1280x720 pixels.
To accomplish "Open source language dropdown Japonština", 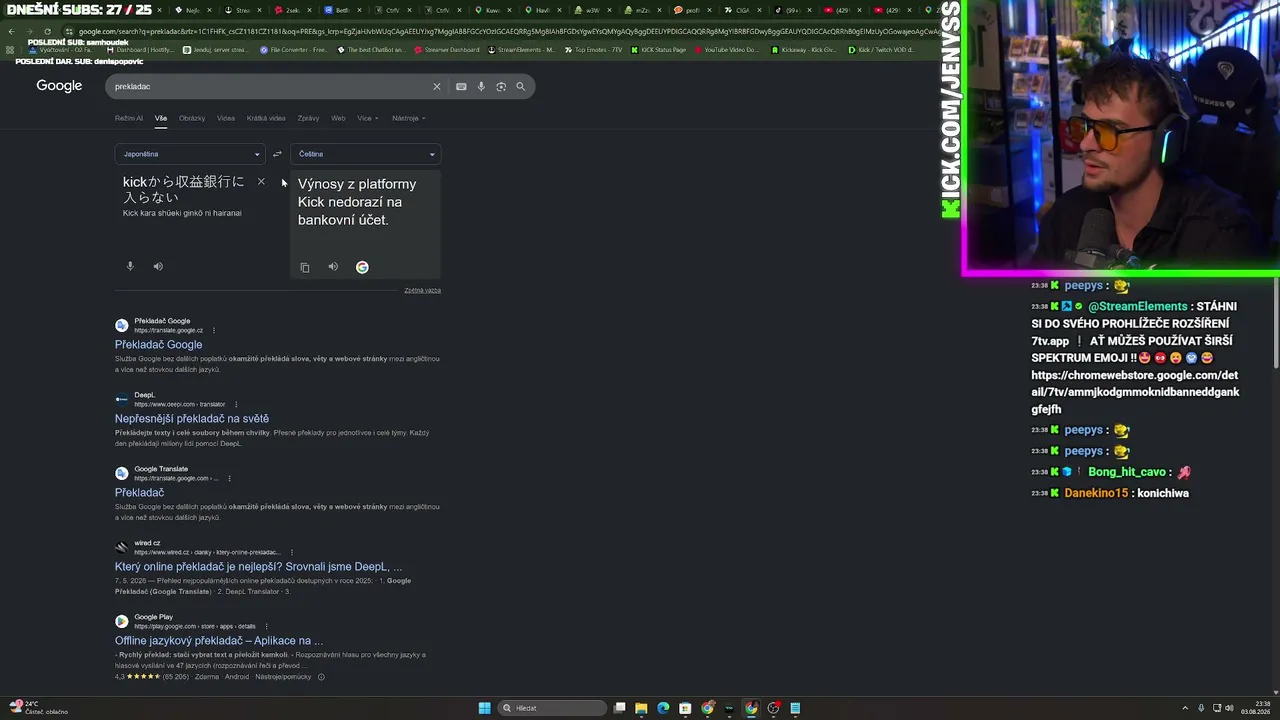I will (189, 154).
